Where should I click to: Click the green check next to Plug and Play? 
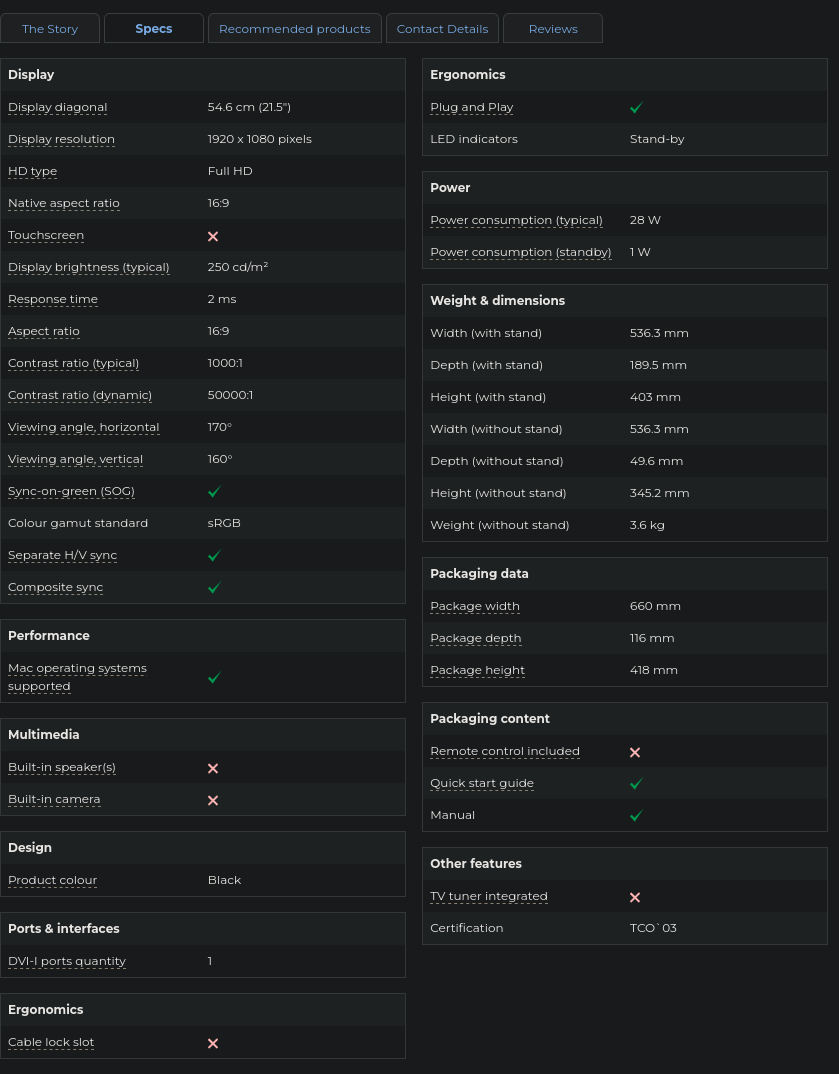tap(636, 108)
